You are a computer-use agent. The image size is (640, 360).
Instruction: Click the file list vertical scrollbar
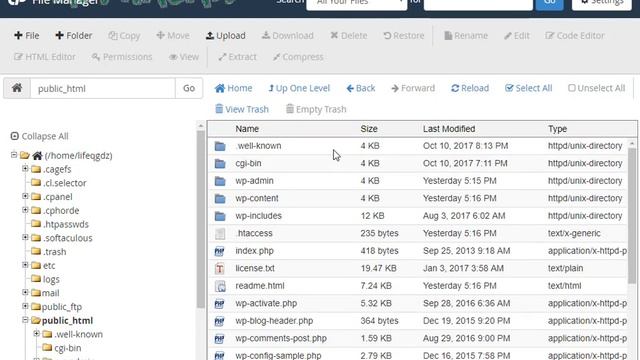(x=632, y=216)
